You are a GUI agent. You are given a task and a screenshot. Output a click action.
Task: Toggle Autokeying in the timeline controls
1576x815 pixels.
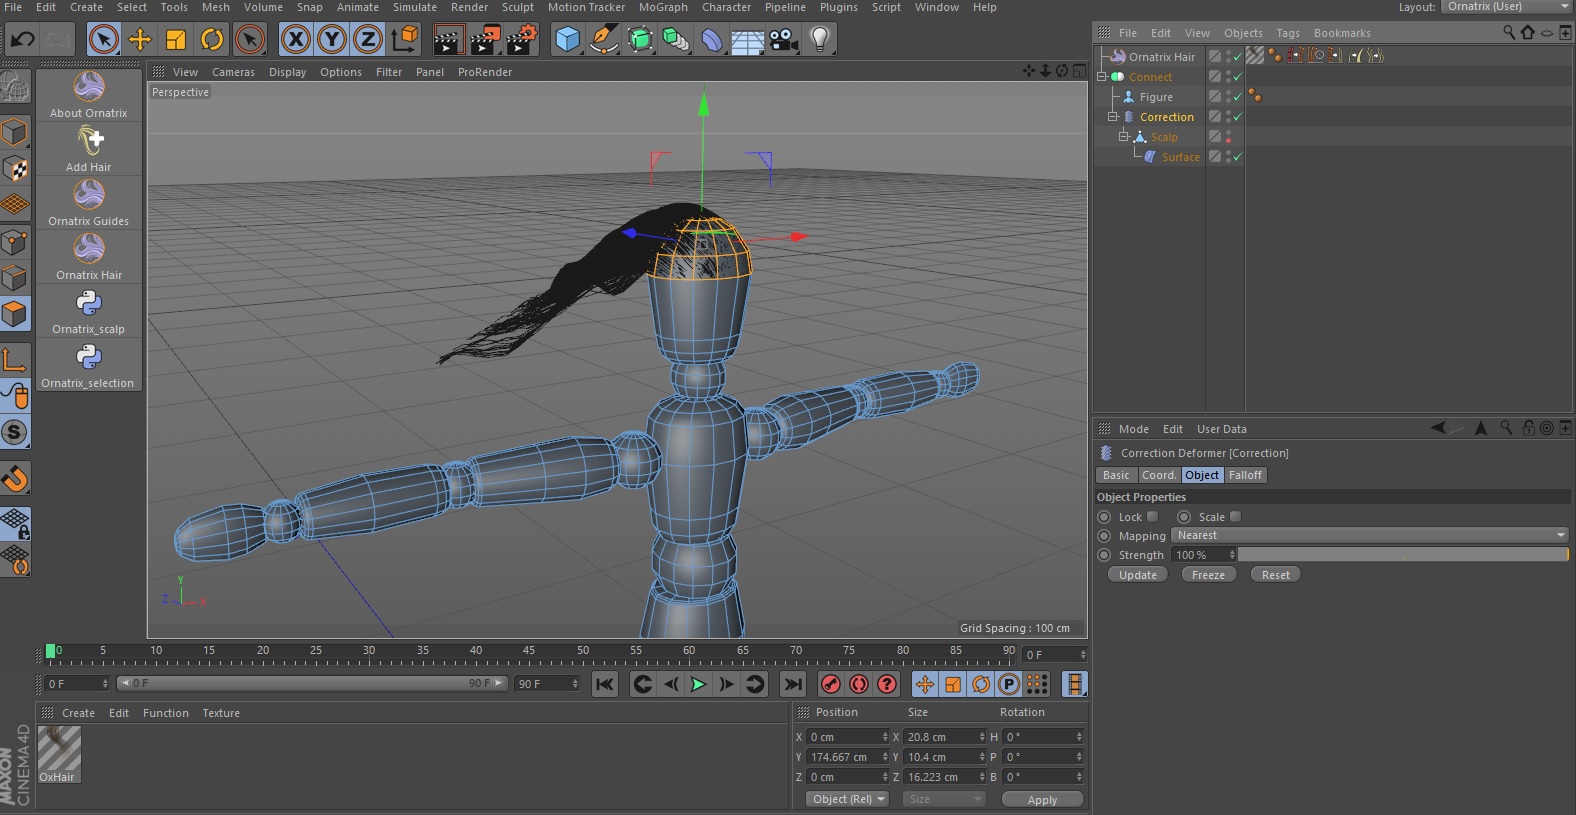click(x=858, y=684)
